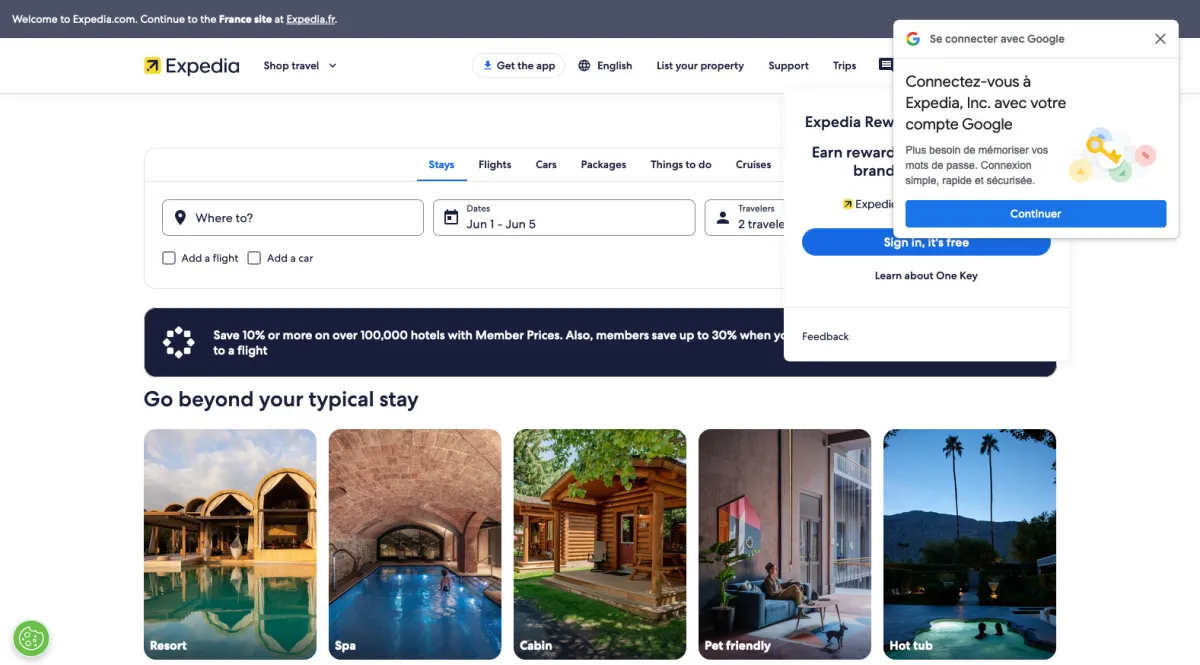Open the Dates picker Jun 1 - Jun 5
Viewport: 1200px width, 665px height.
[564, 218]
